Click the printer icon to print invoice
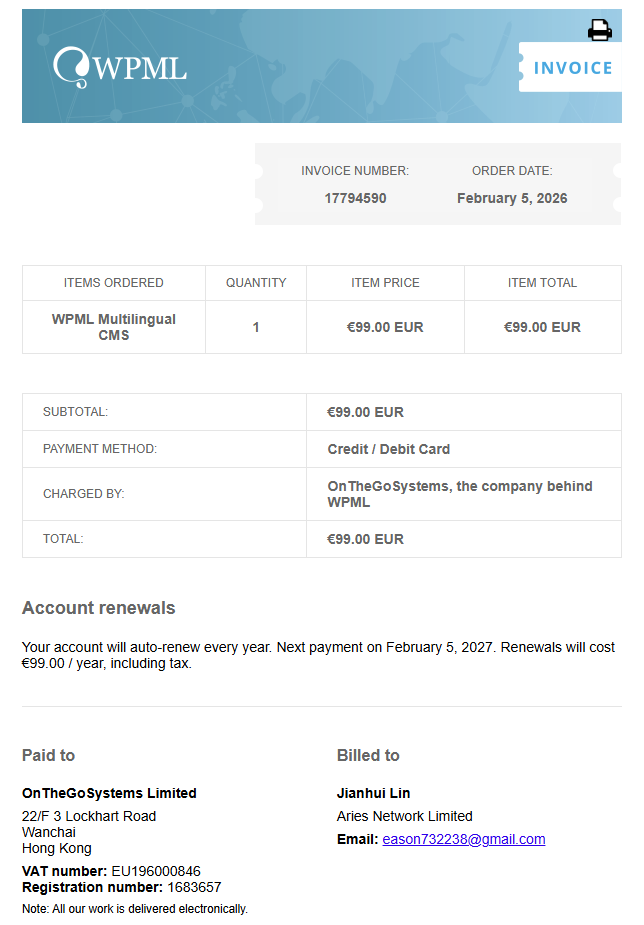 click(x=599, y=31)
